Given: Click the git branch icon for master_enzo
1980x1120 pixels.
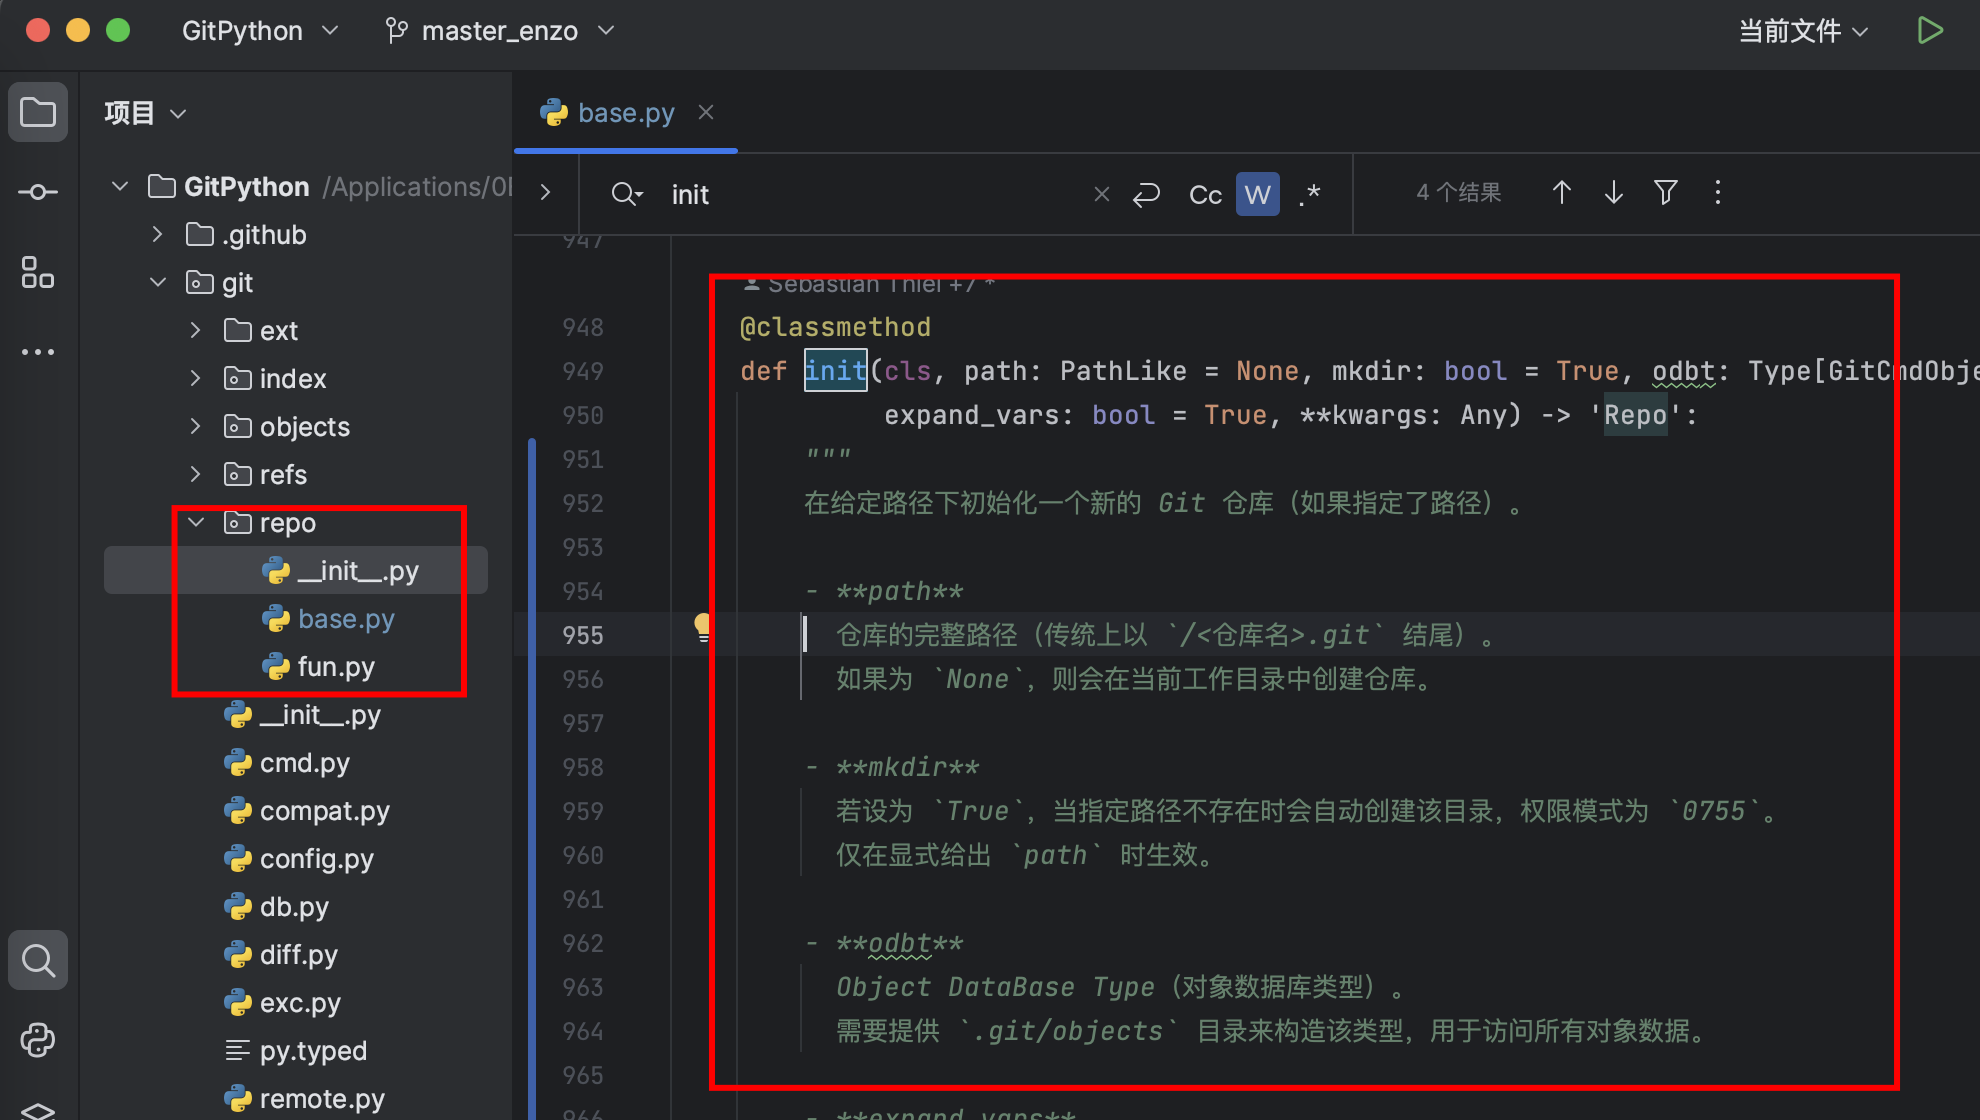Looking at the screenshot, I should (396, 31).
